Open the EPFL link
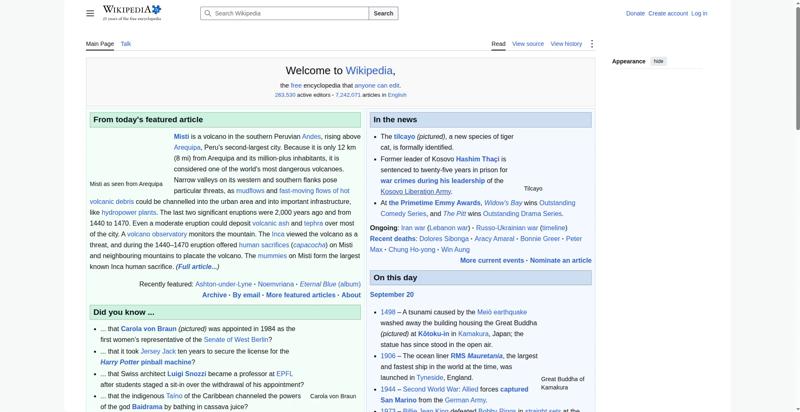This screenshot has width=800, height=412. coord(284,374)
